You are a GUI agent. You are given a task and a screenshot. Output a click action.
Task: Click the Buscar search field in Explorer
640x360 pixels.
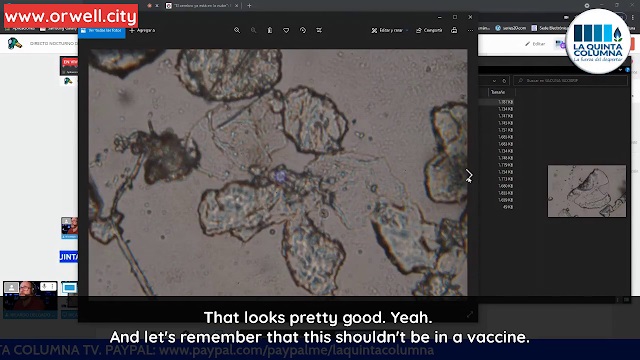pyautogui.click(x=571, y=80)
